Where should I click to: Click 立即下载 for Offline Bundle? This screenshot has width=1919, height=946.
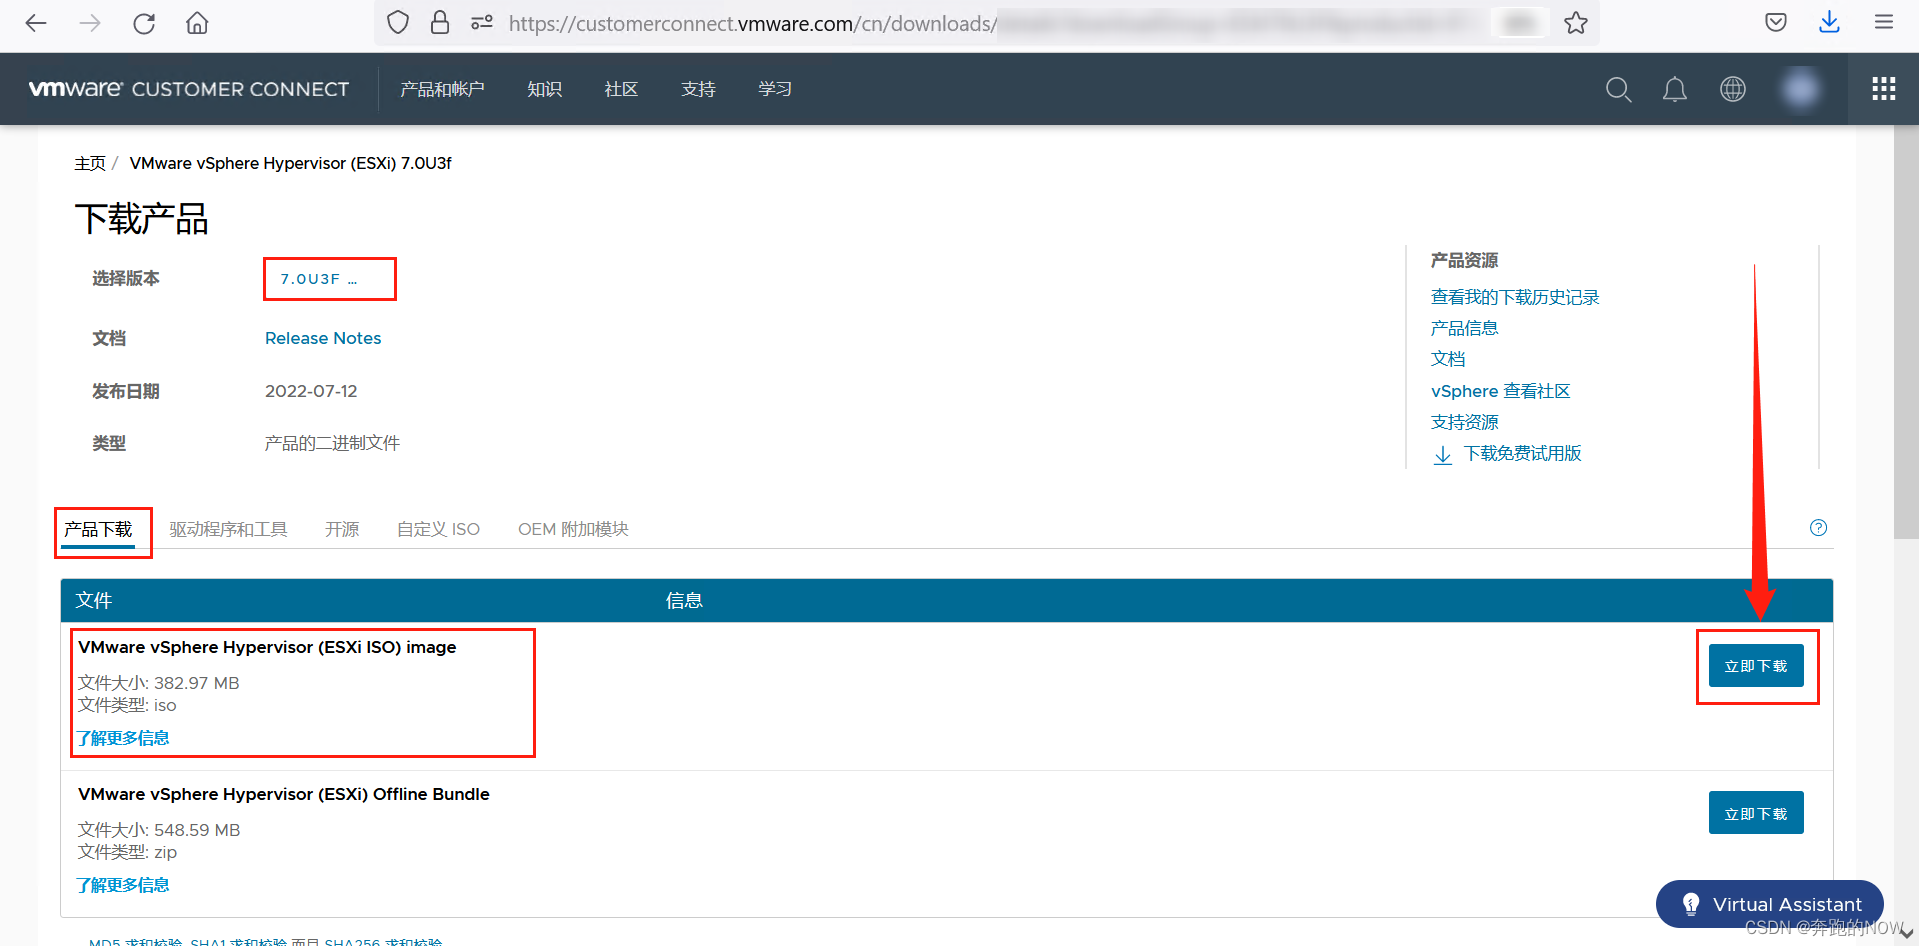tap(1756, 813)
